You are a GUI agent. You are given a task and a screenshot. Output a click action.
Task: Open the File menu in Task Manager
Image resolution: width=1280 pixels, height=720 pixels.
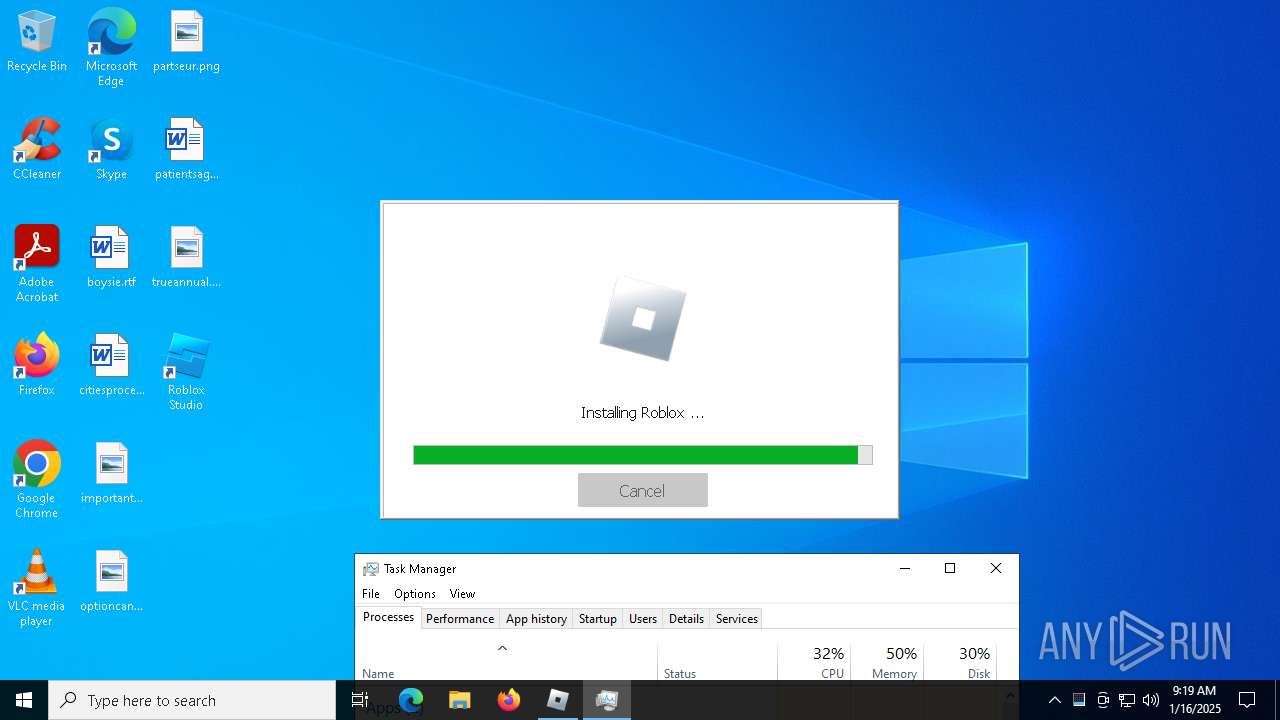(x=371, y=594)
